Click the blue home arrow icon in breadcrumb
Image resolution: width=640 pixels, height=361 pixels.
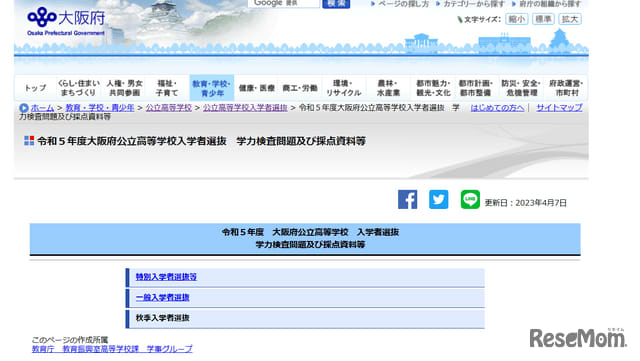pos(24,108)
